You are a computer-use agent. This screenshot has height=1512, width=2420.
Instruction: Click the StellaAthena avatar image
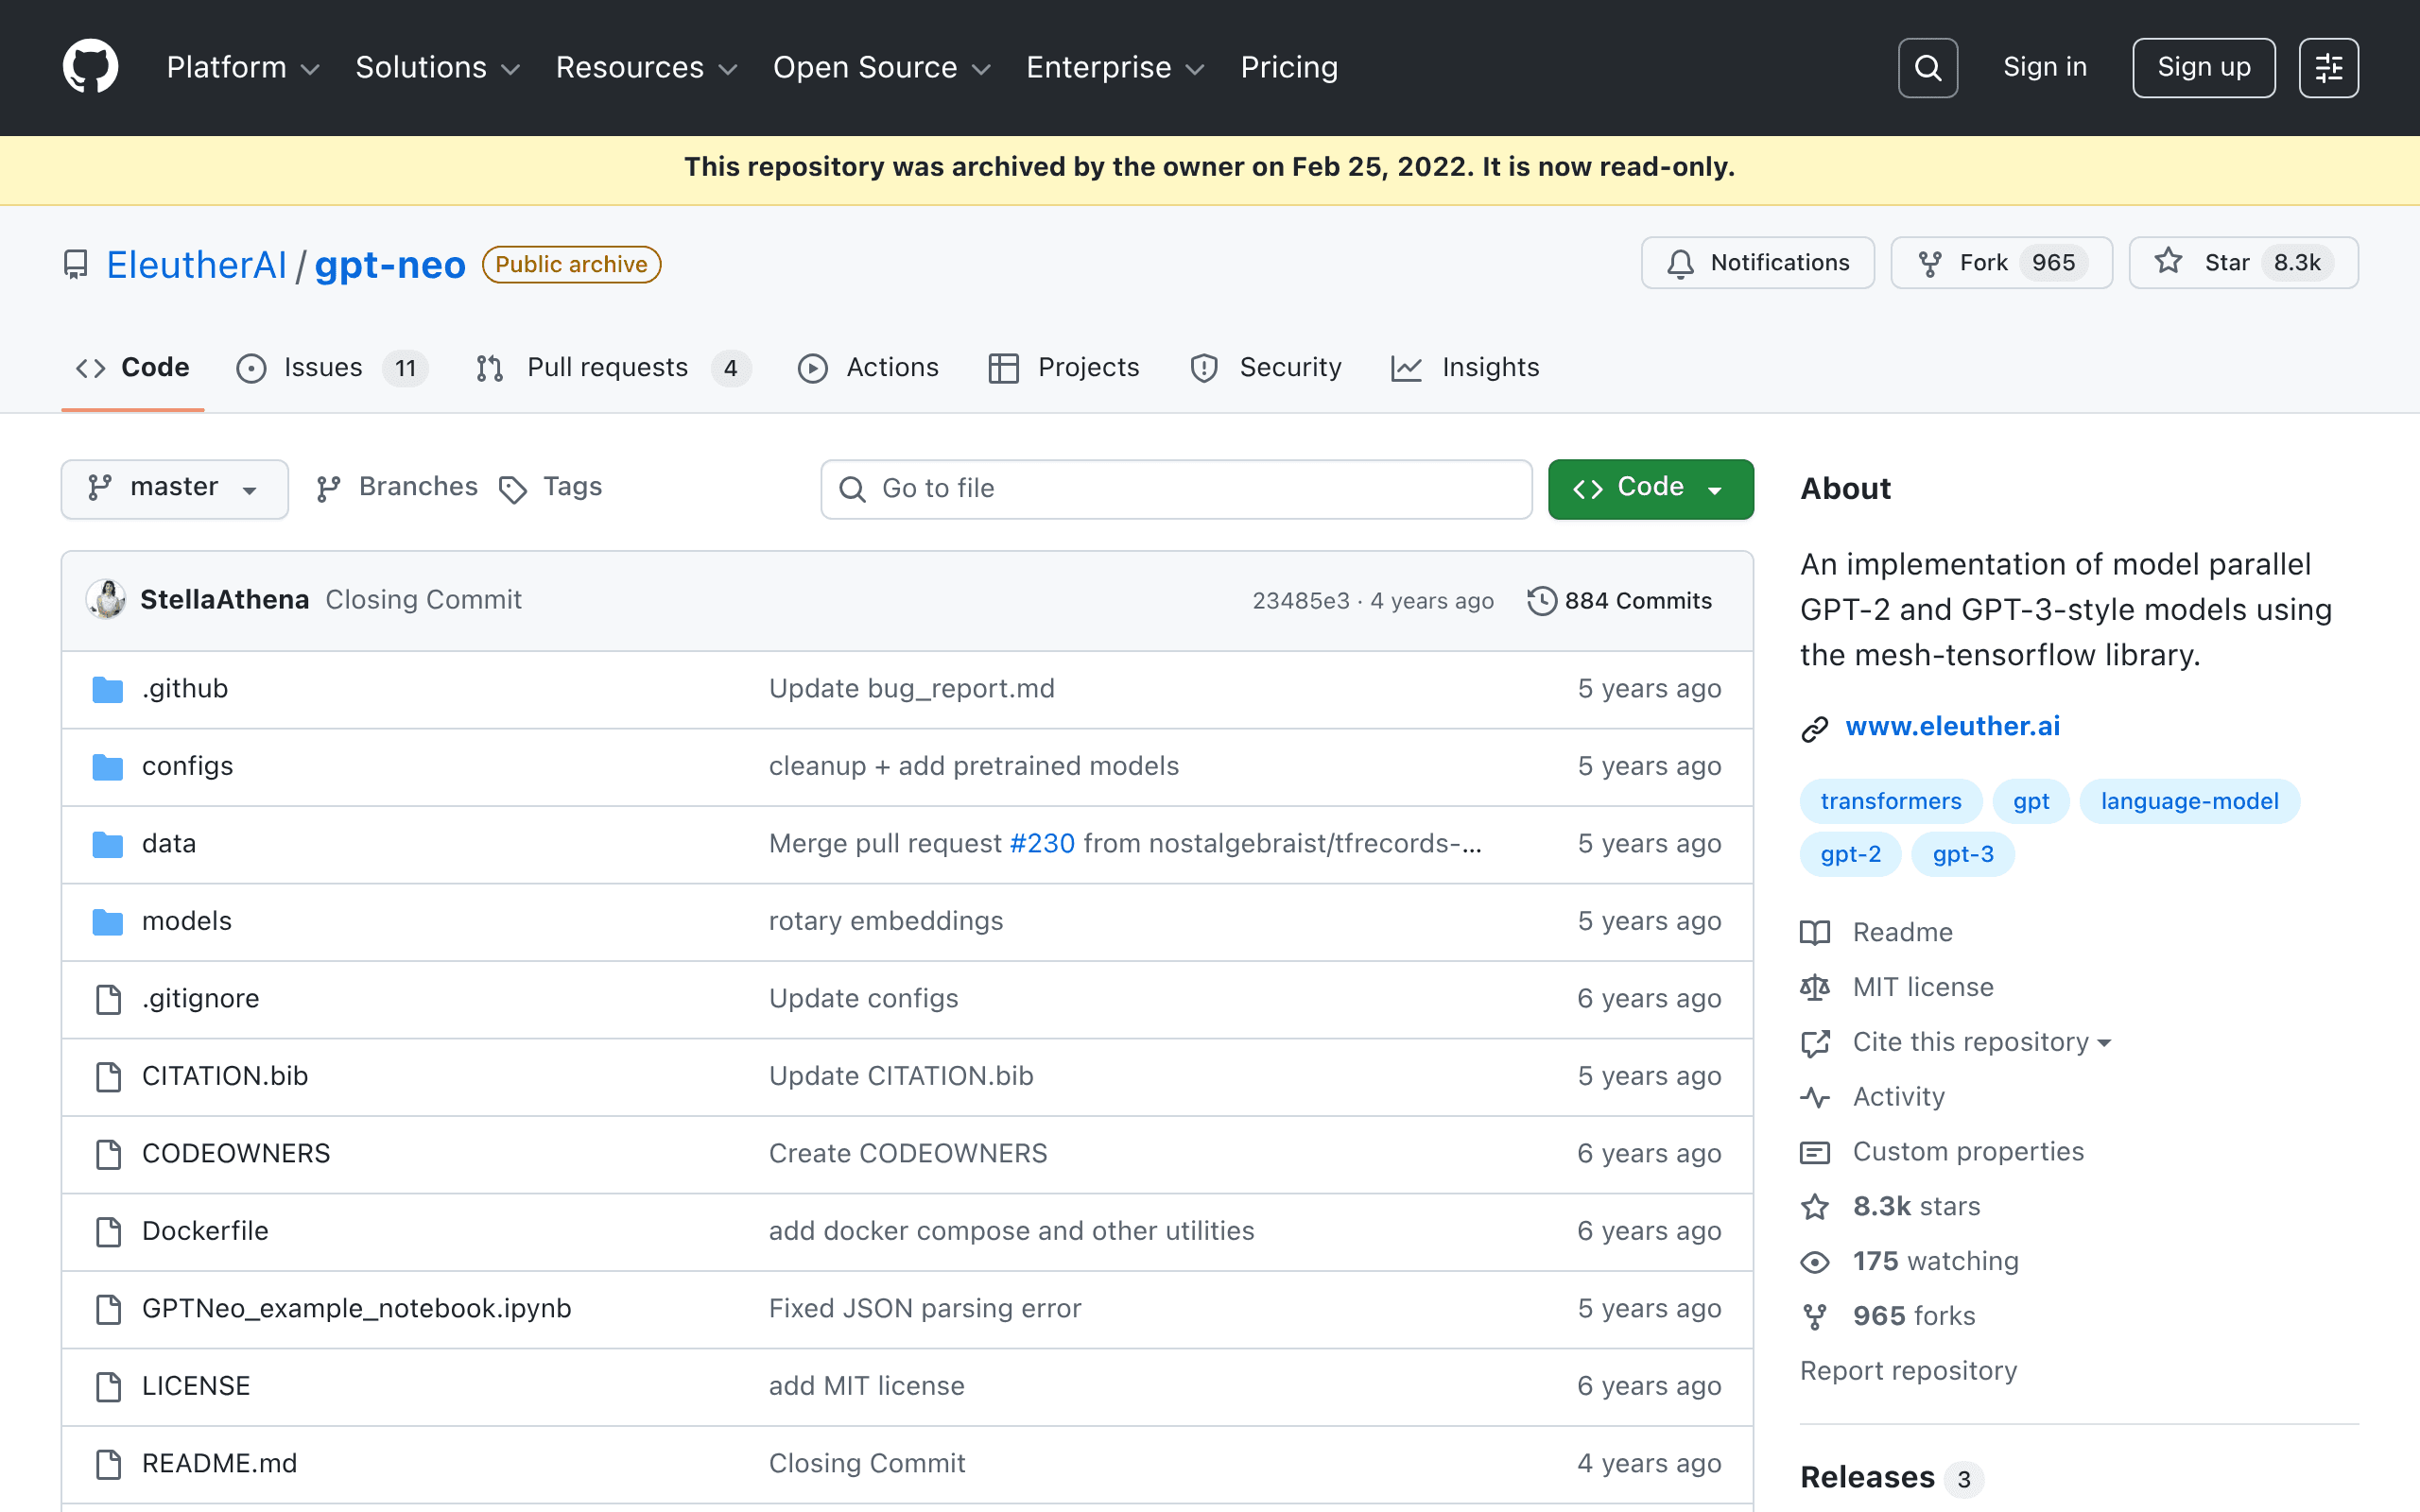coord(106,599)
